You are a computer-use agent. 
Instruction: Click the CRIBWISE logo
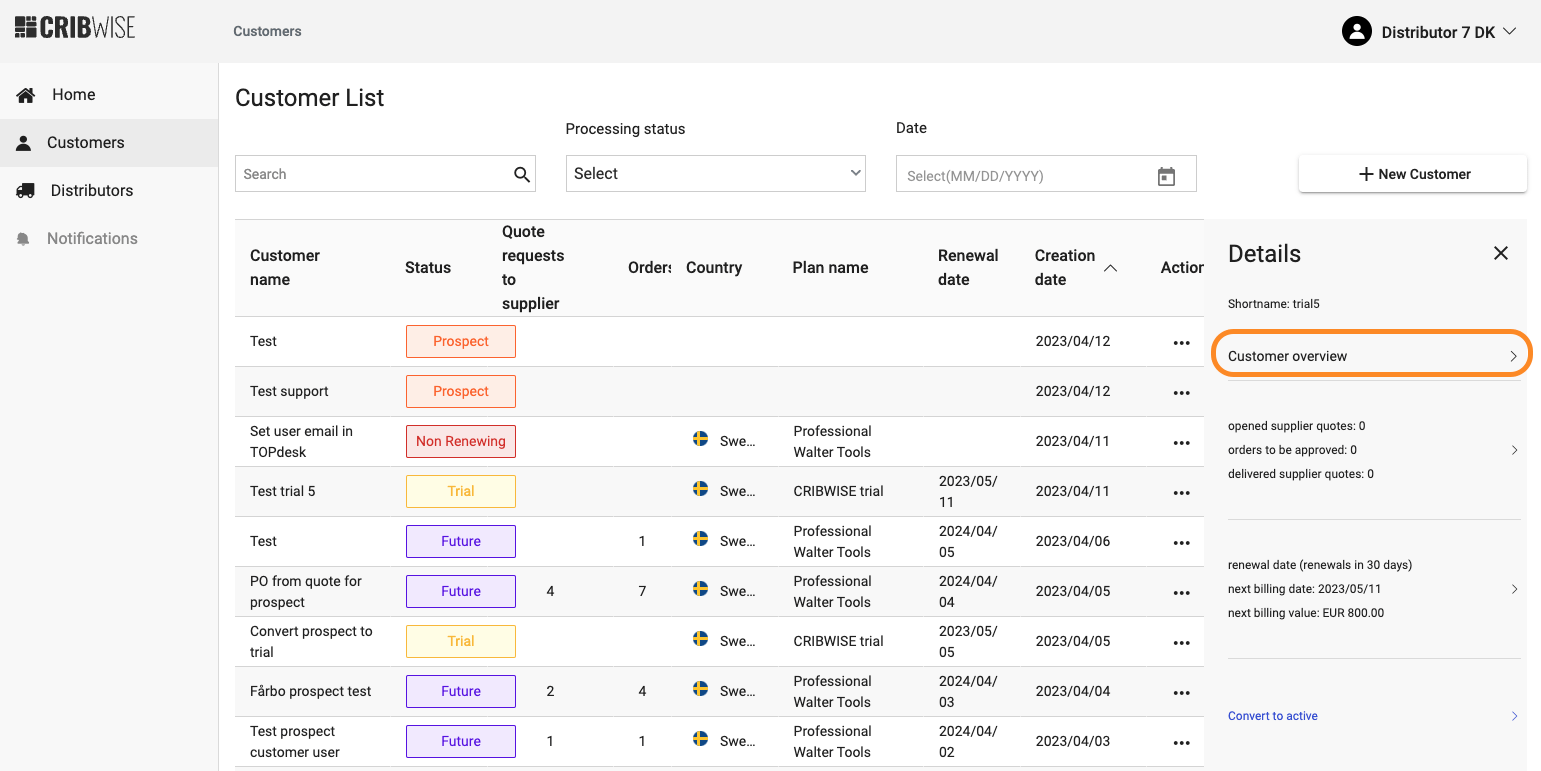[x=75, y=27]
